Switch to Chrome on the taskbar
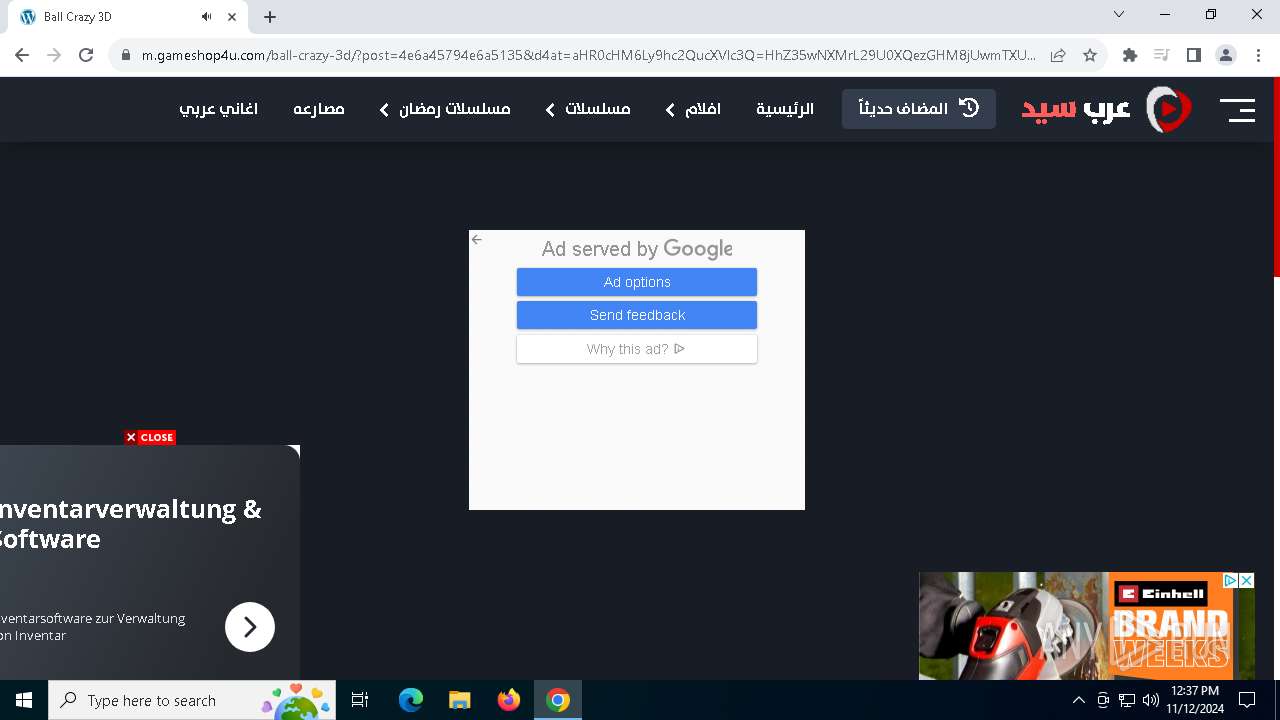Image resolution: width=1280 pixels, height=720 pixels. coord(558,700)
